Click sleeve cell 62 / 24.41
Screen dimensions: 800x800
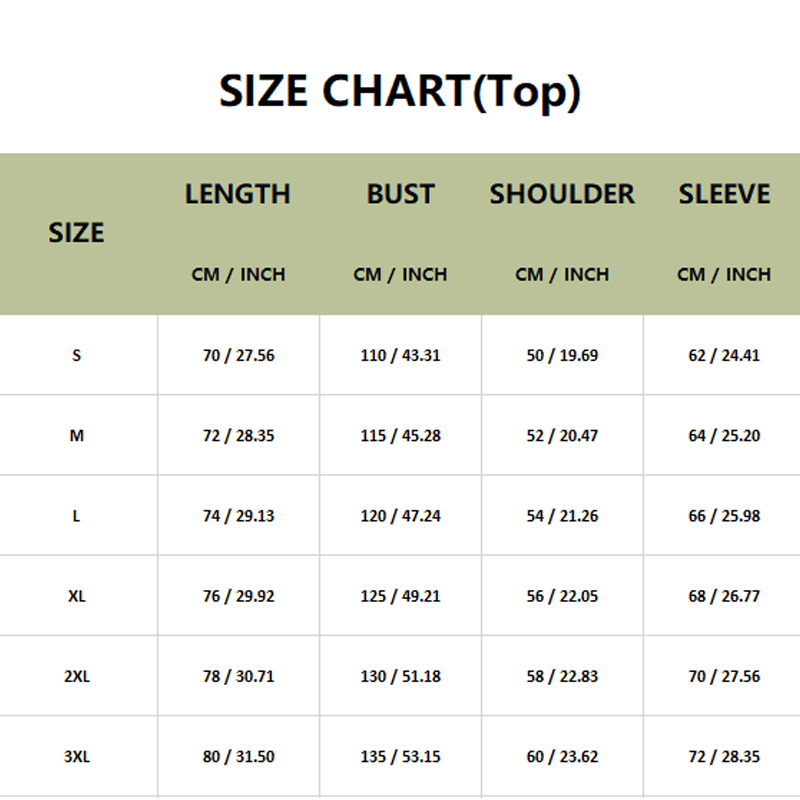[x=724, y=355]
